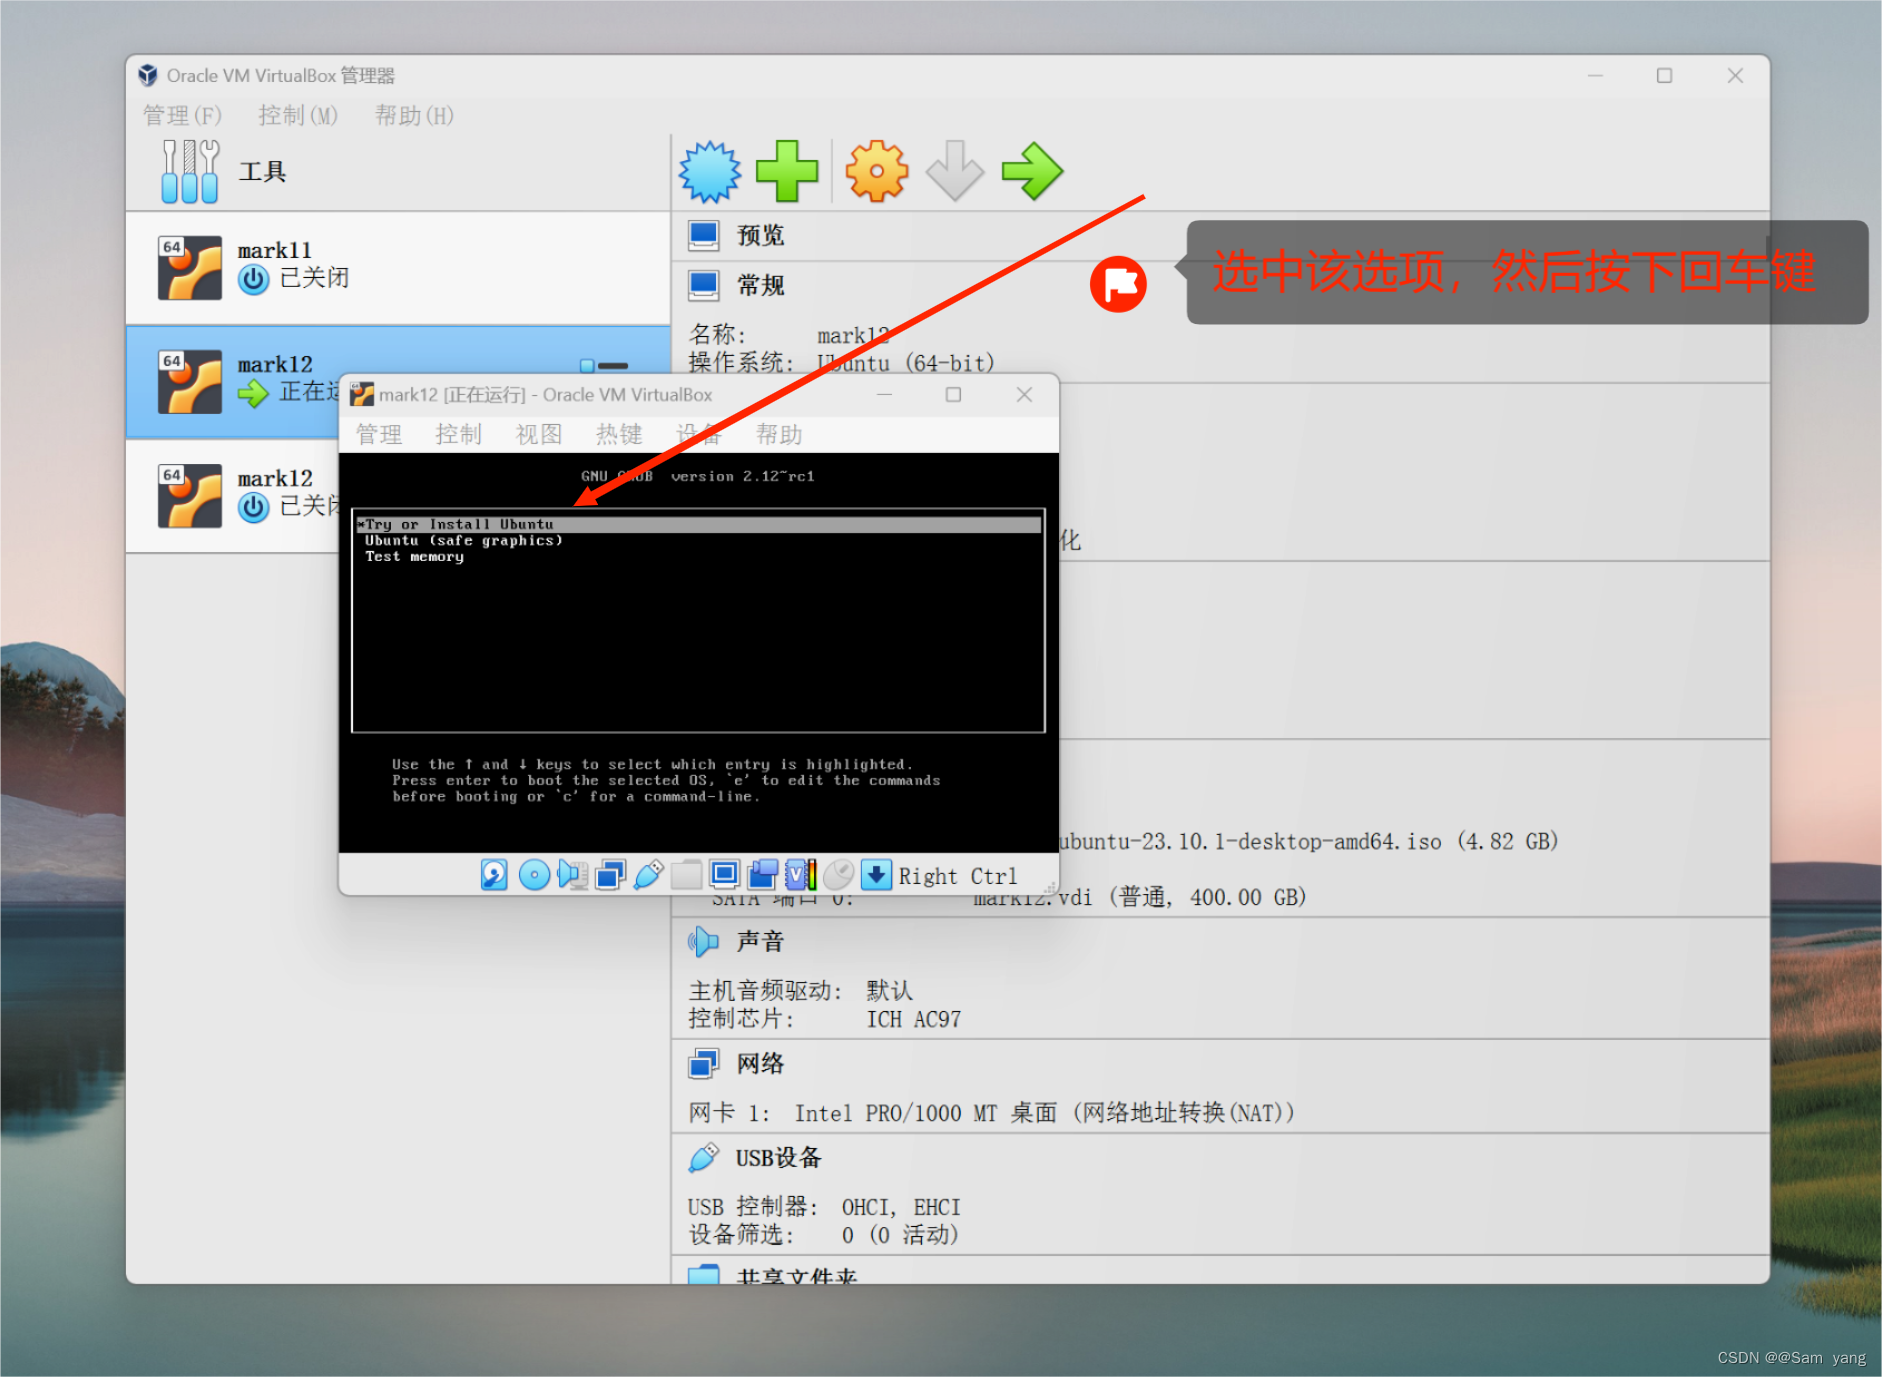Click the 'GNU GRUB version 2.12~rc1' header text

pos(698,476)
